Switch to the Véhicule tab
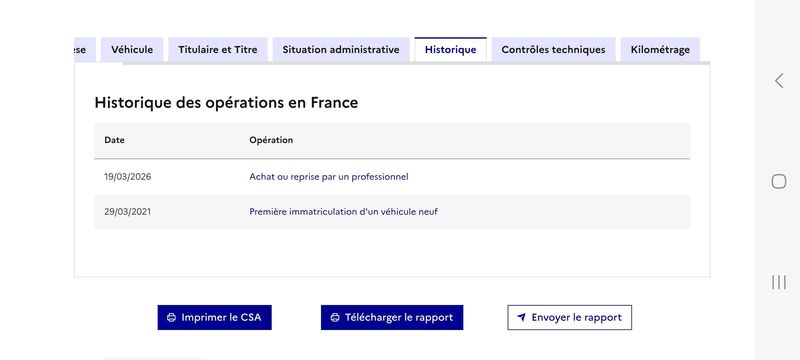 (x=132, y=49)
